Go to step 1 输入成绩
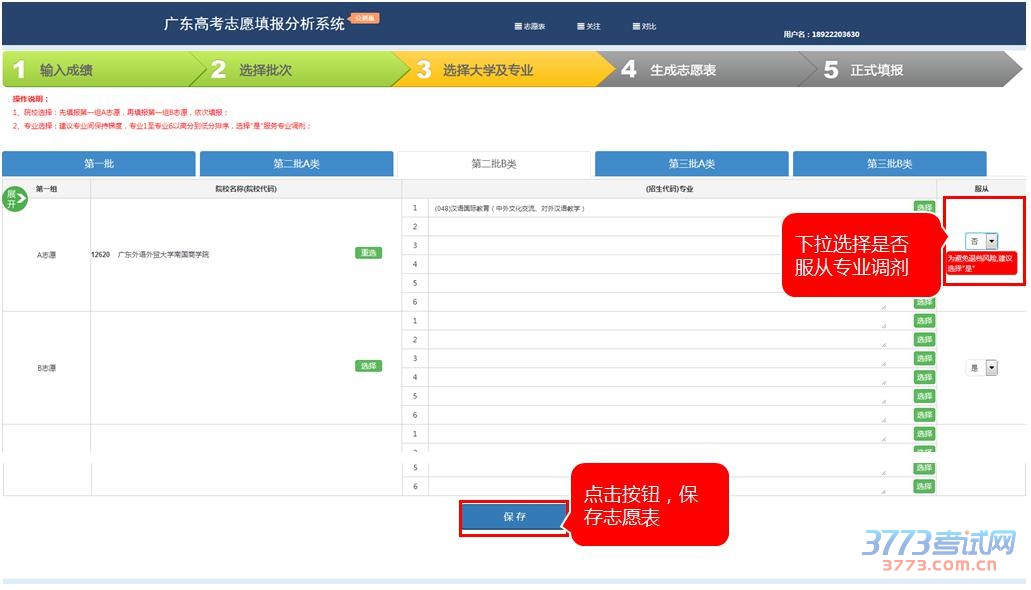 [95, 70]
